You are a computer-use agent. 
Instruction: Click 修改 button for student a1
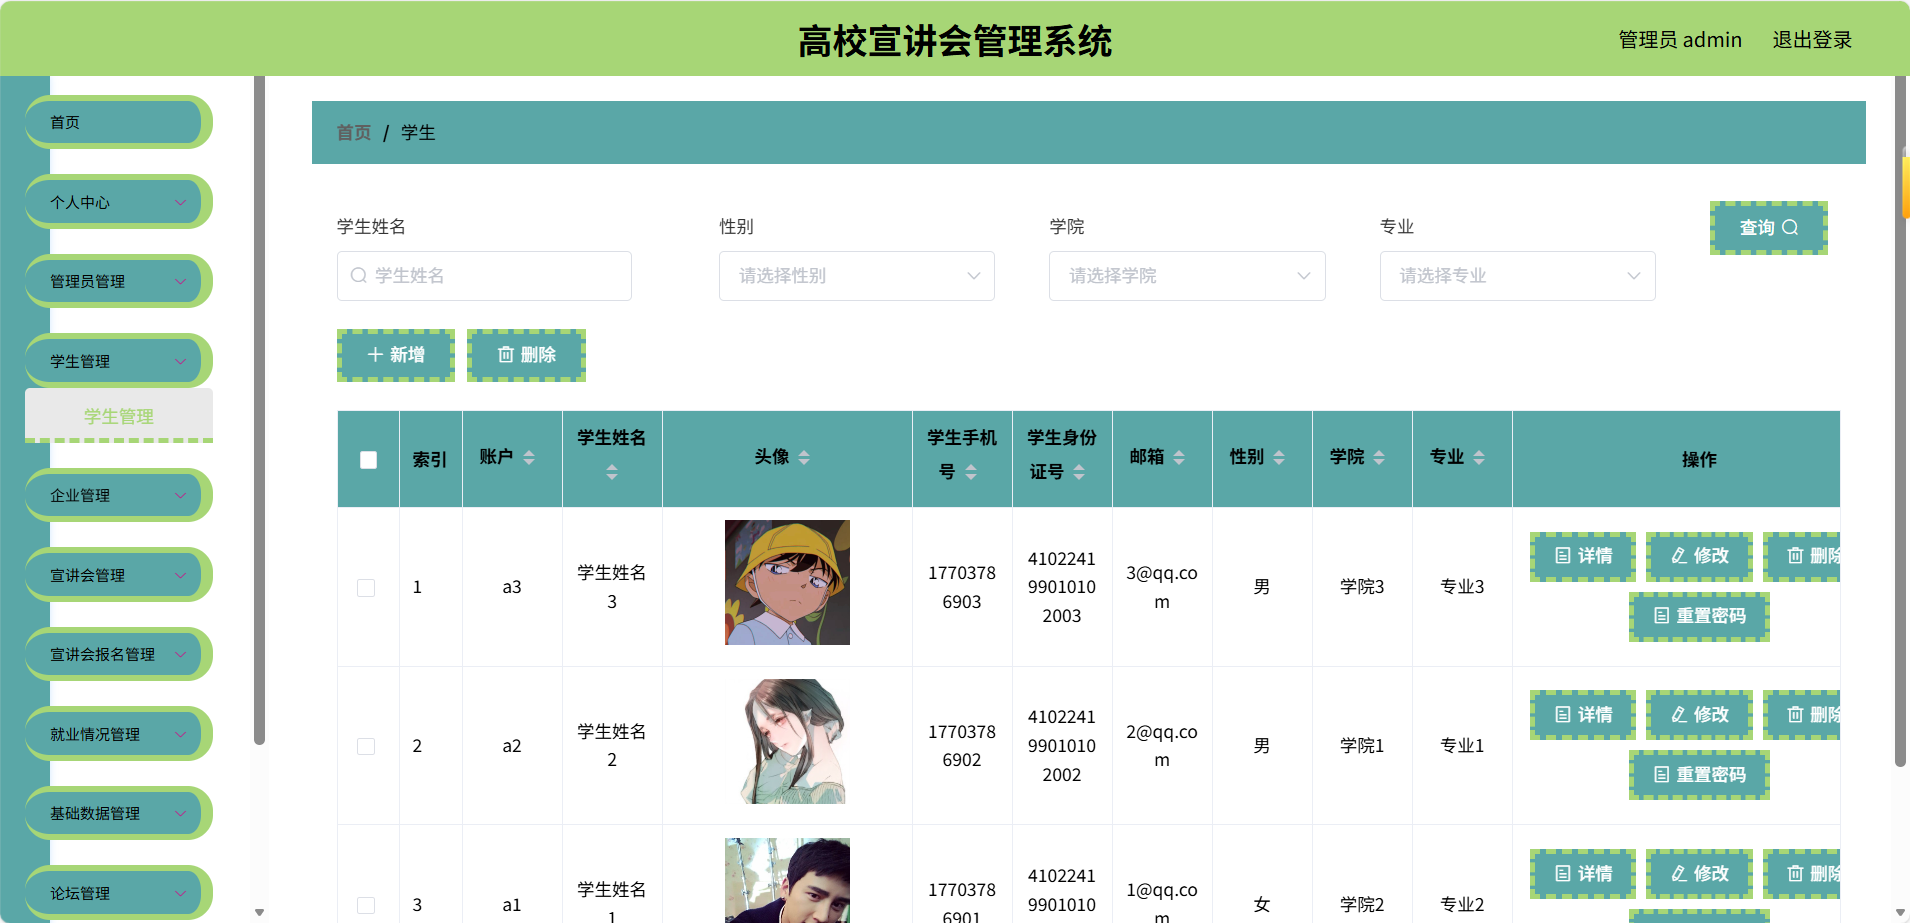1699,874
